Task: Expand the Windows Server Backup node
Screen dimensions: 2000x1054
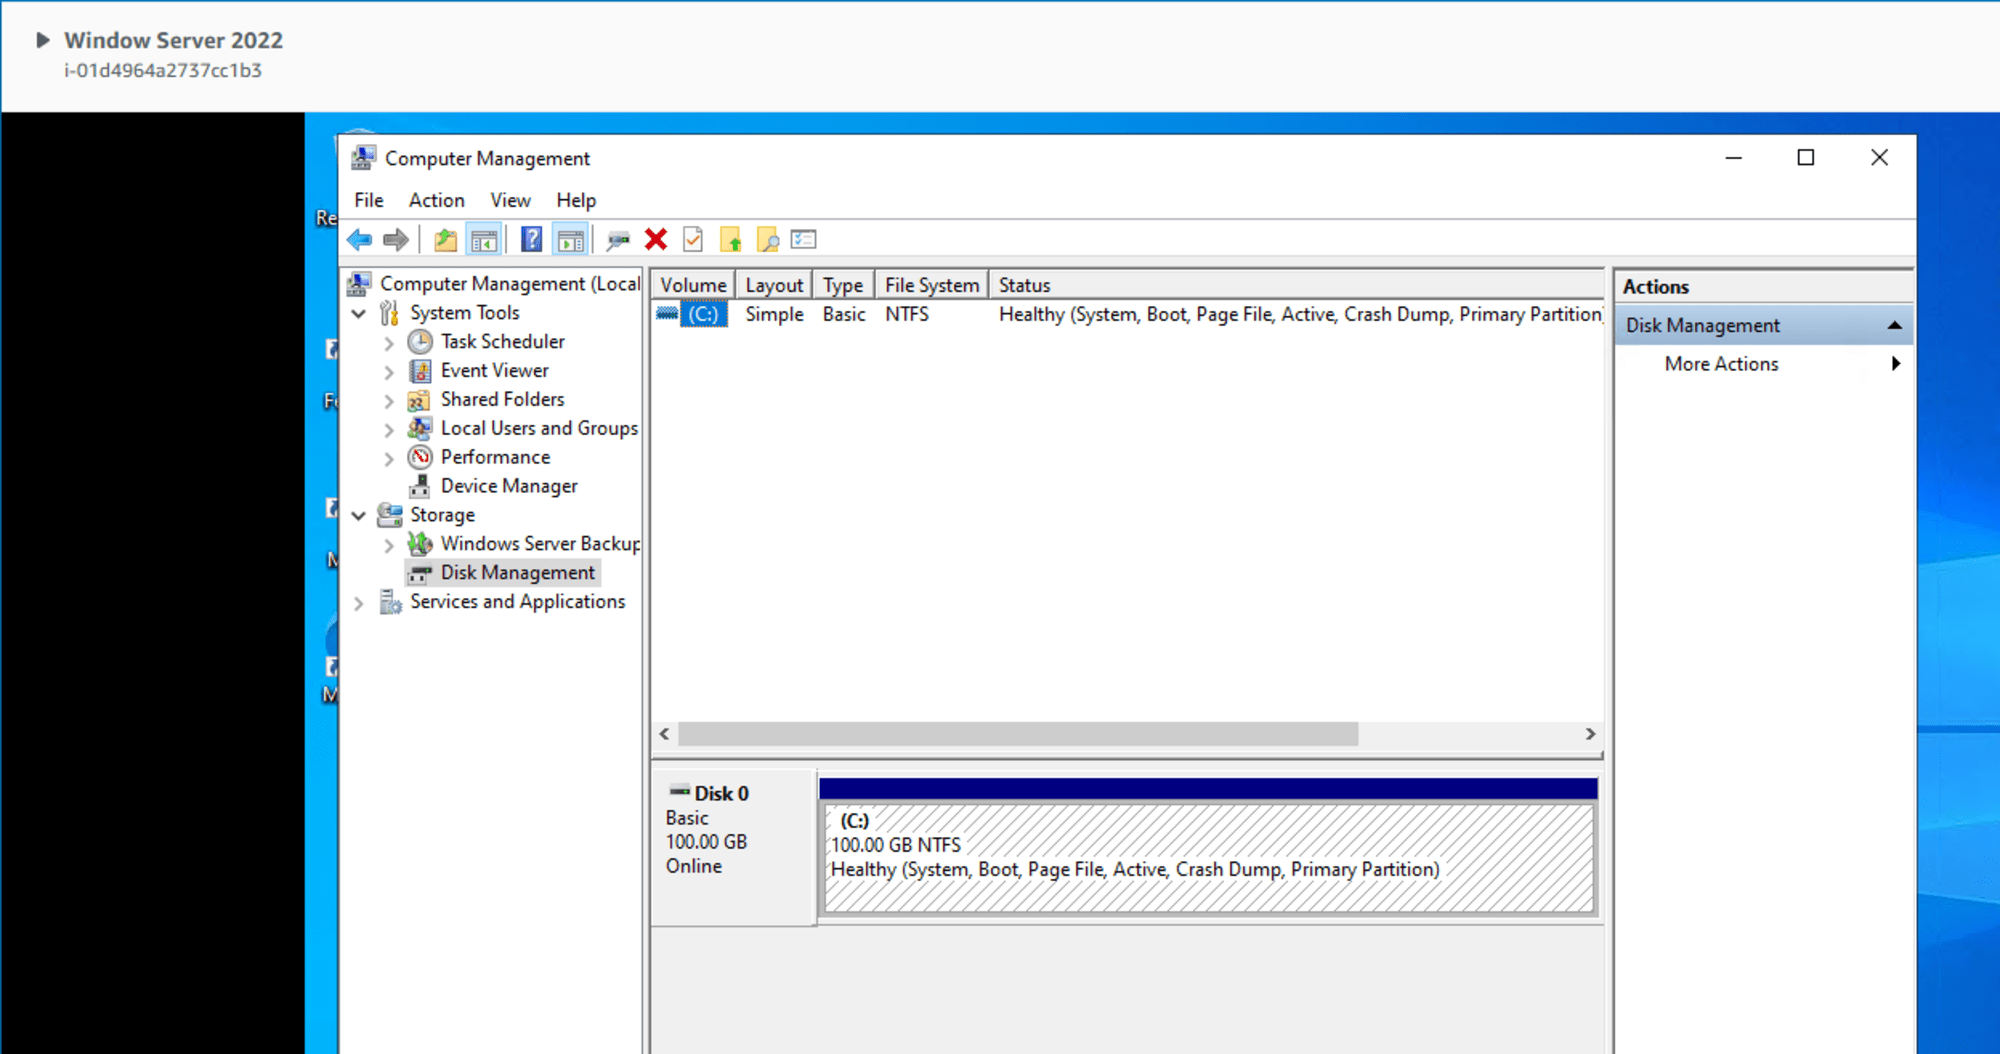Action: [x=389, y=545]
